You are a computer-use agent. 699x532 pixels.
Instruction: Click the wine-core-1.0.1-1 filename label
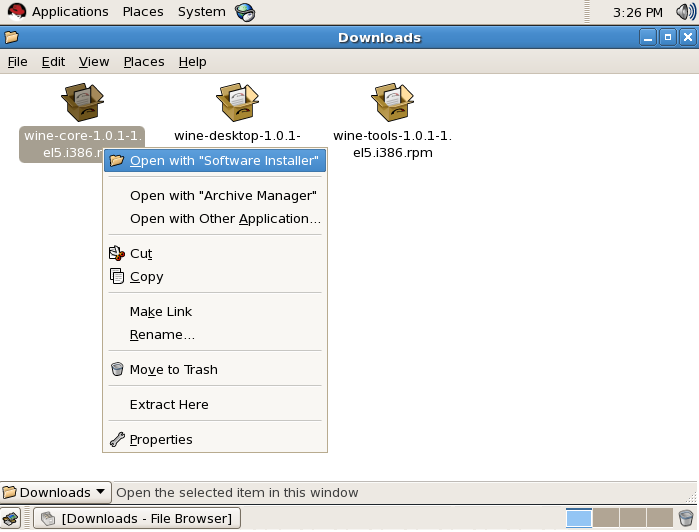pos(82,136)
